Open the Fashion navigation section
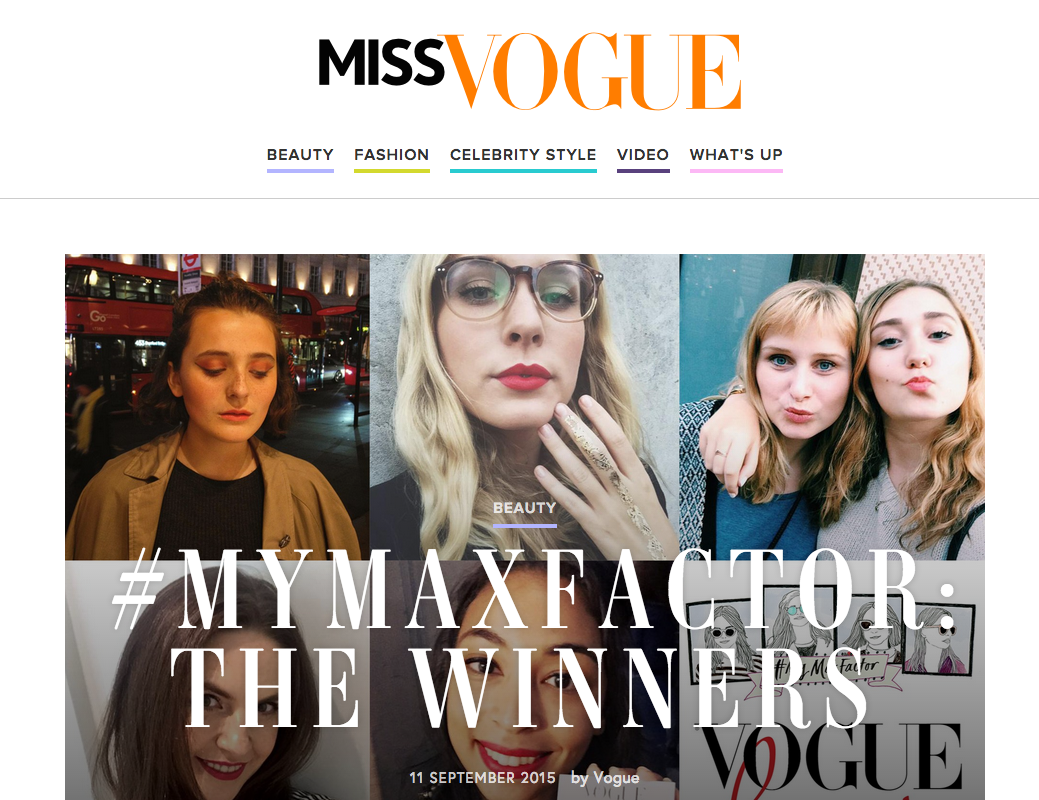This screenshot has height=800, width=1039. coord(392,155)
